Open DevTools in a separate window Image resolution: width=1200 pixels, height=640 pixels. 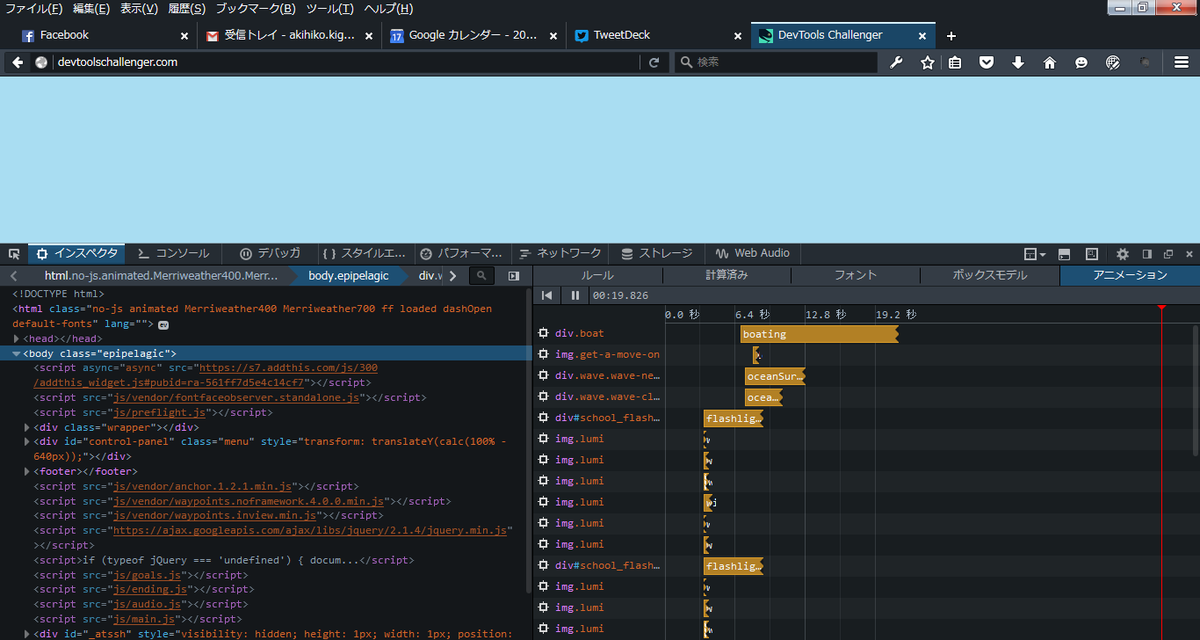click(x=1166, y=253)
